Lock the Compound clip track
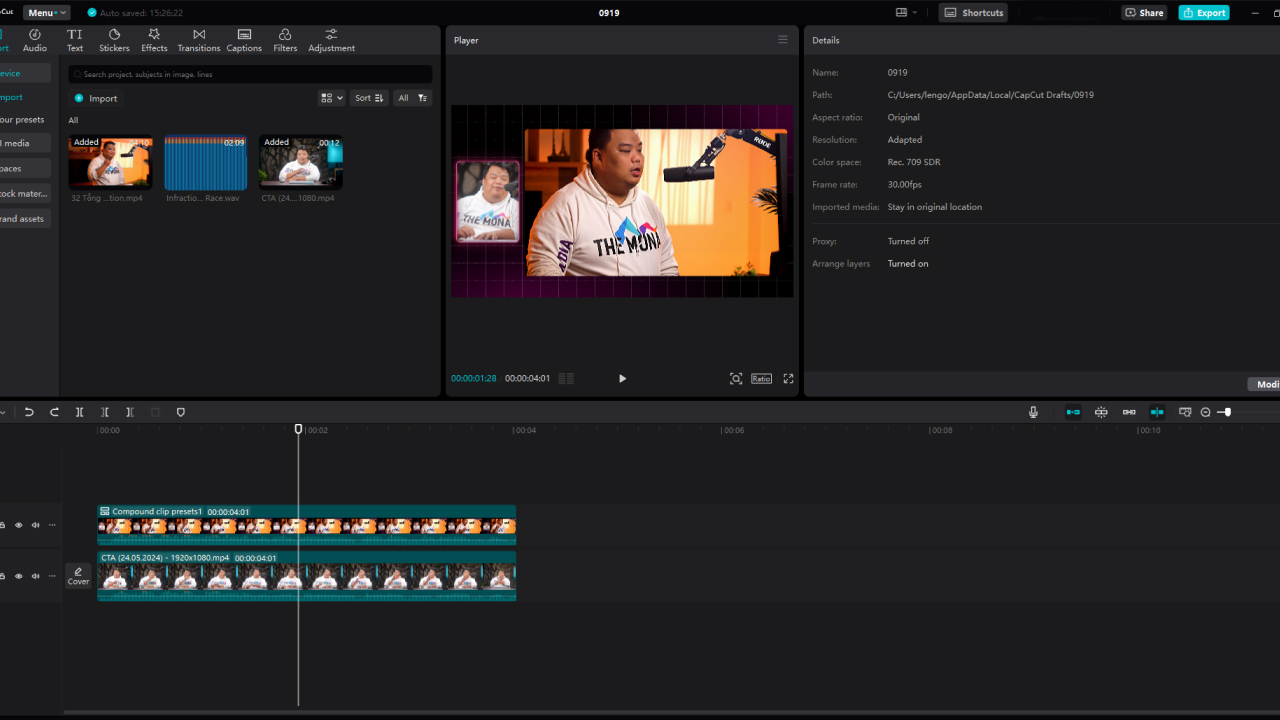The width and height of the screenshot is (1280, 720). (2, 525)
